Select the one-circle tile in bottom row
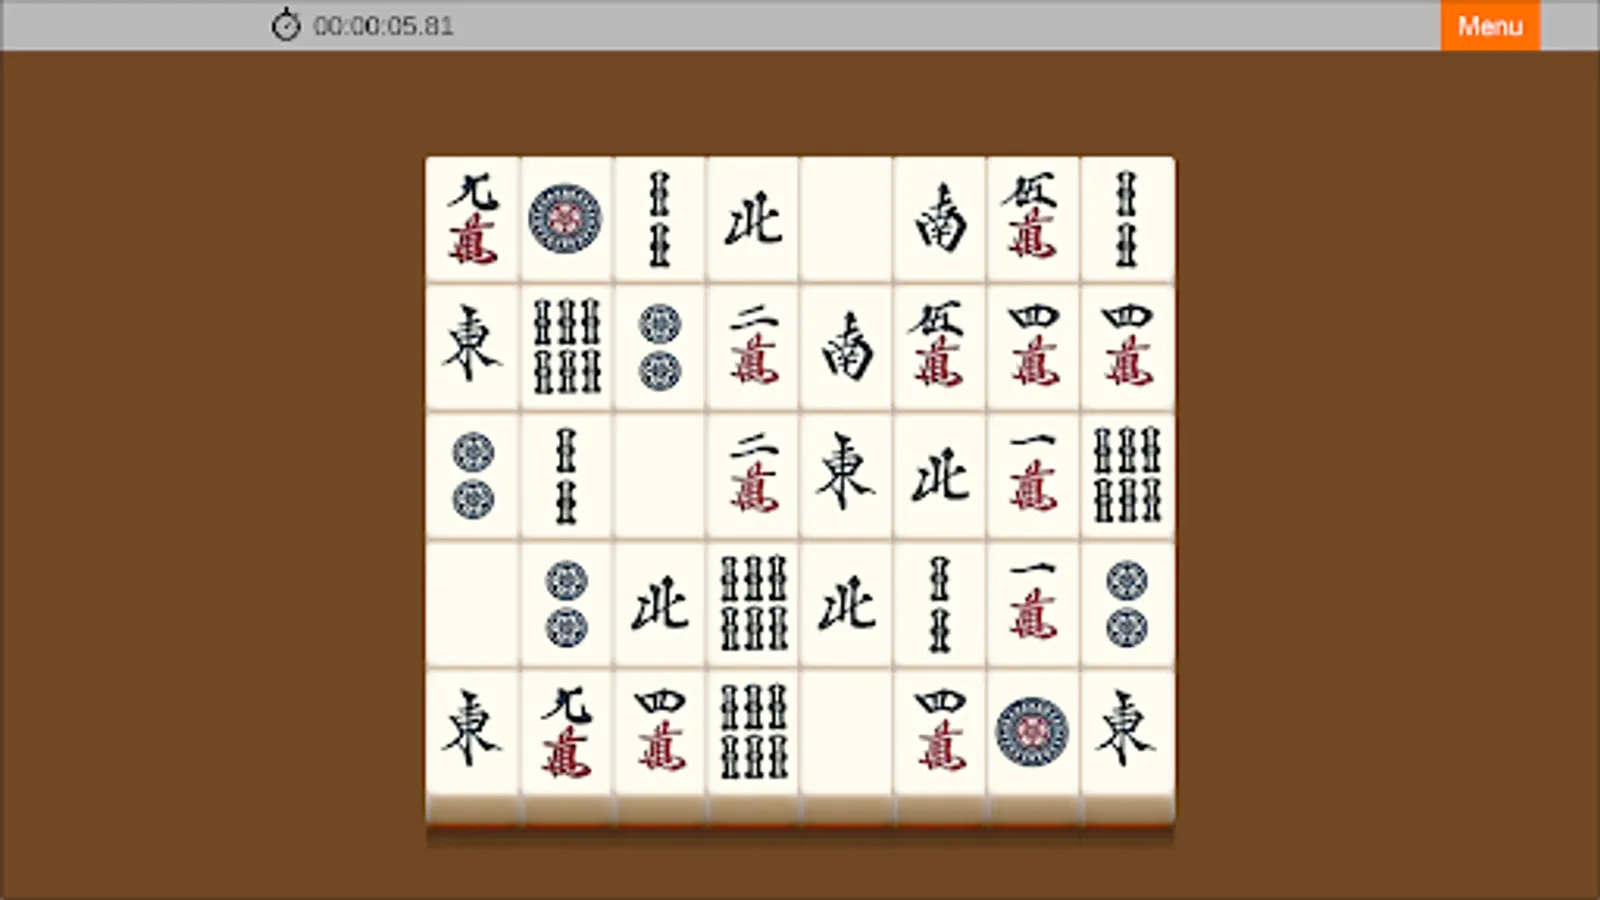 point(1032,731)
